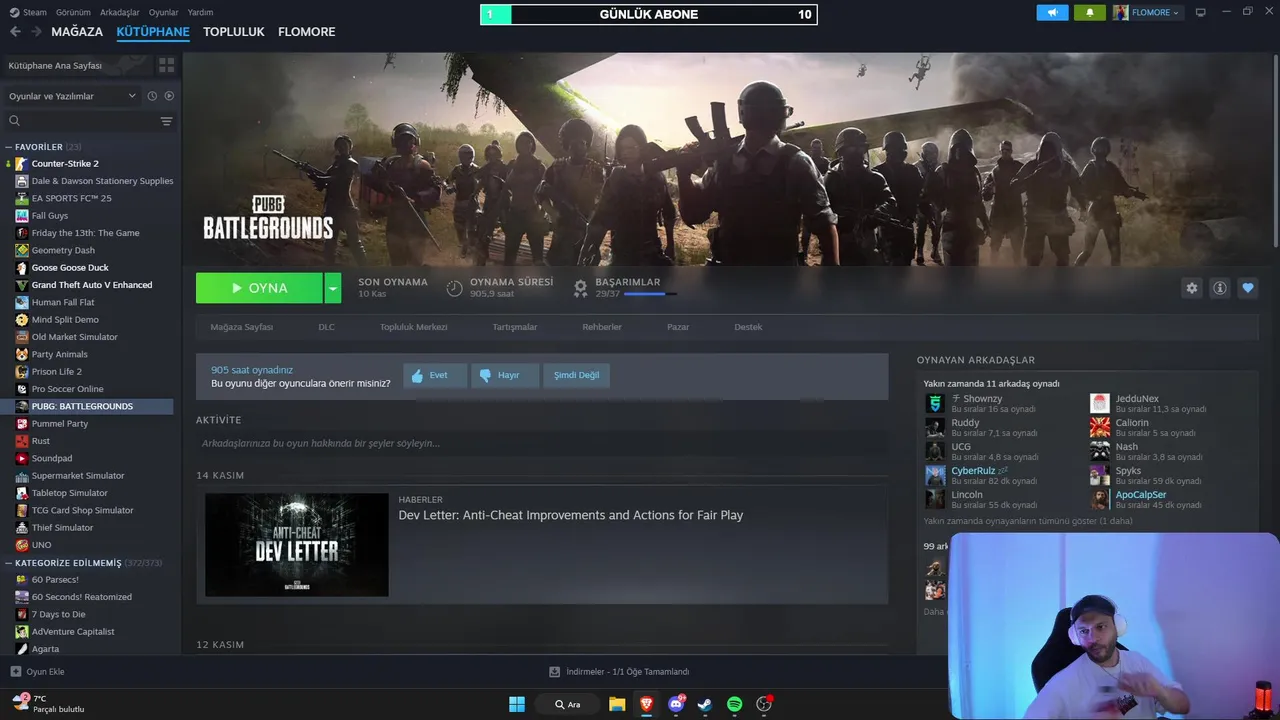Open the Oyunlar menu
This screenshot has width=1280, height=720.
click(x=163, y=12)
